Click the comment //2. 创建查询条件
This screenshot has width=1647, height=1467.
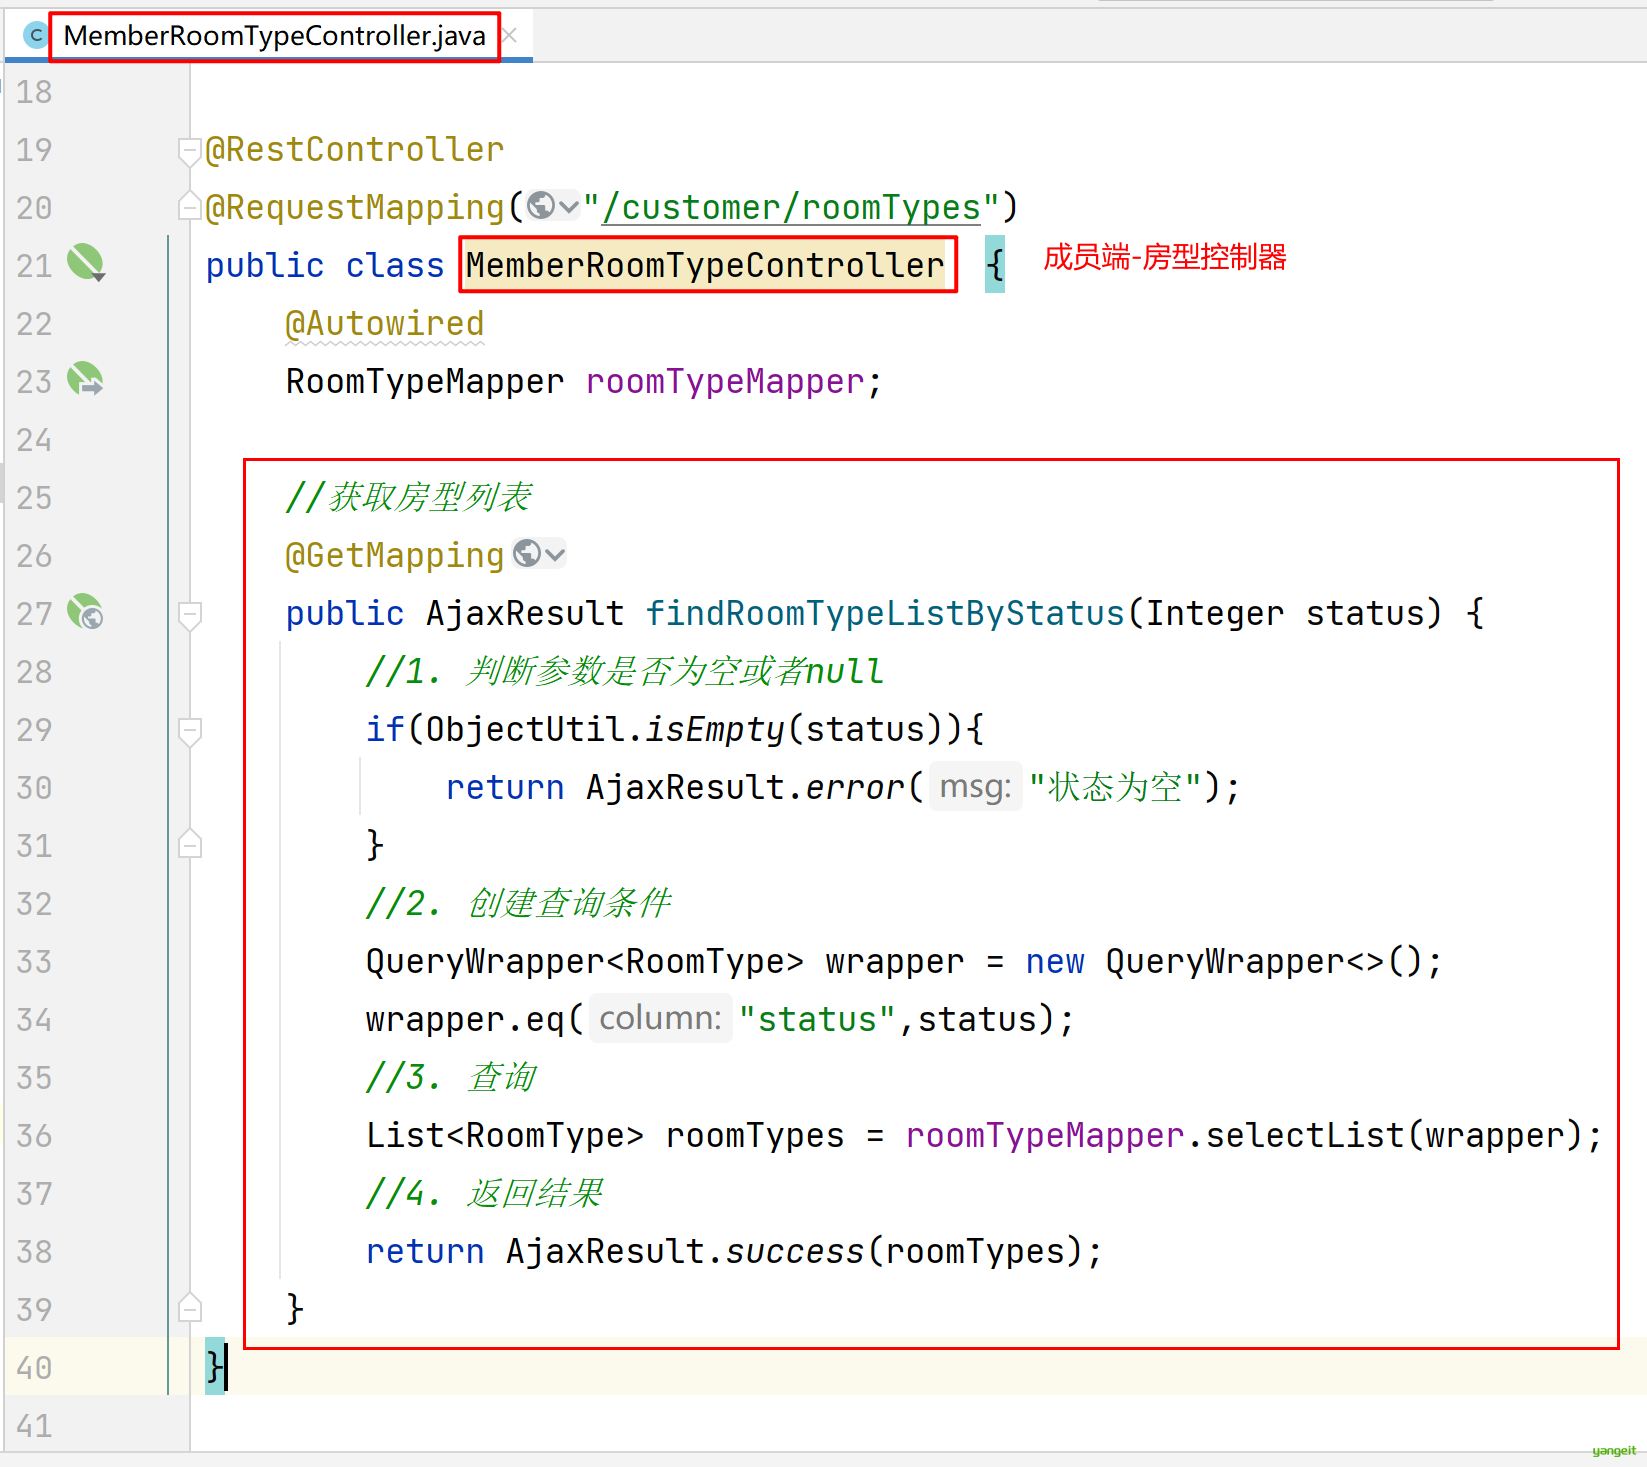(518, 903)
